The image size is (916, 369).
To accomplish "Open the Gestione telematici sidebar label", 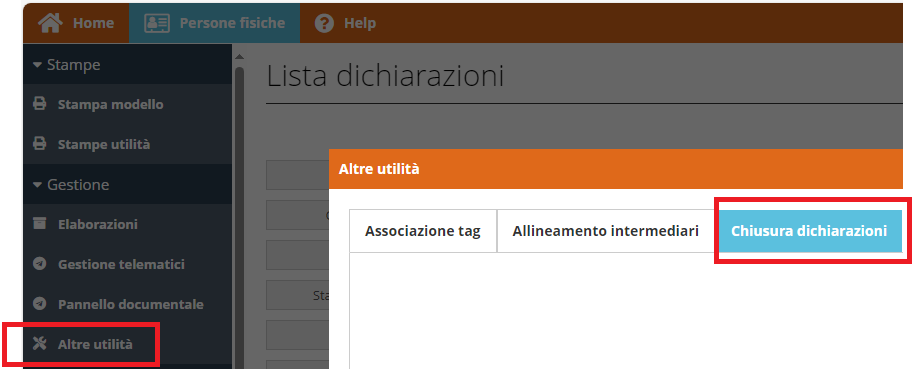I will 122,264.
